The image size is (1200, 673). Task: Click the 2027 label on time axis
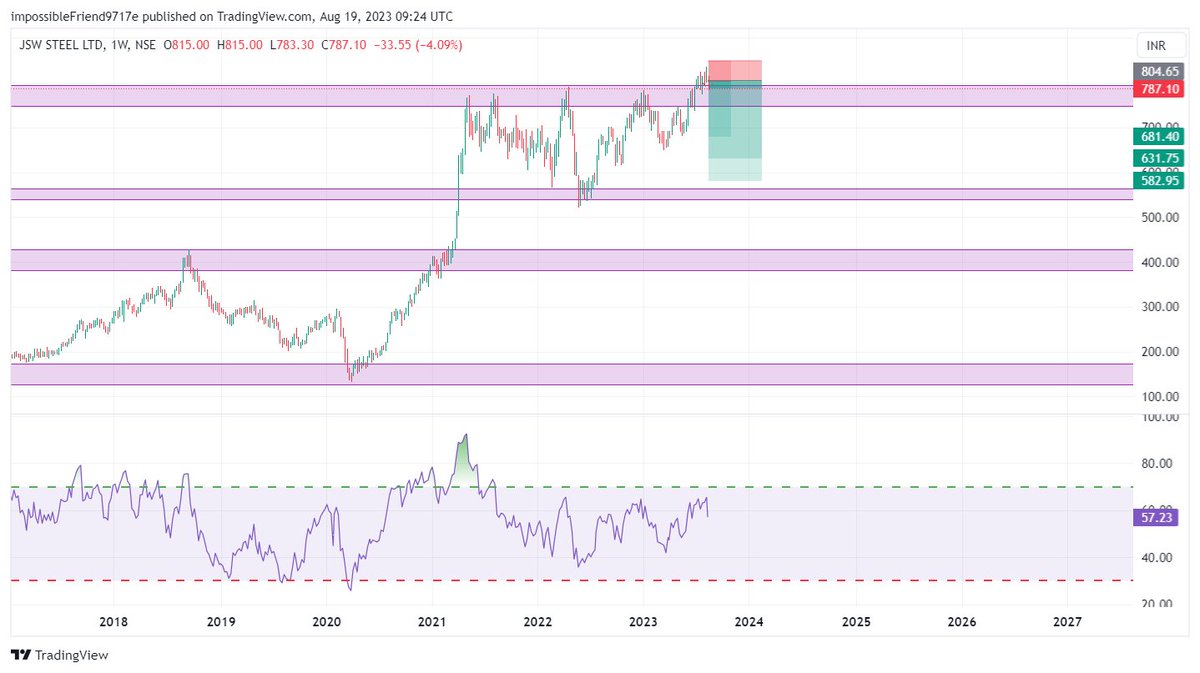pyautogui.click(x=1067, y=622)
